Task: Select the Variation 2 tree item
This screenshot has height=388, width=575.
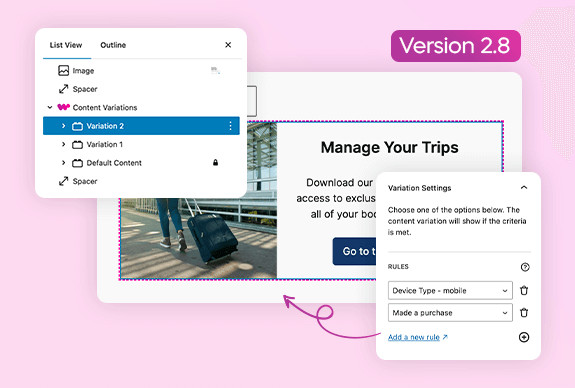Action: click(x=141, y=126)
